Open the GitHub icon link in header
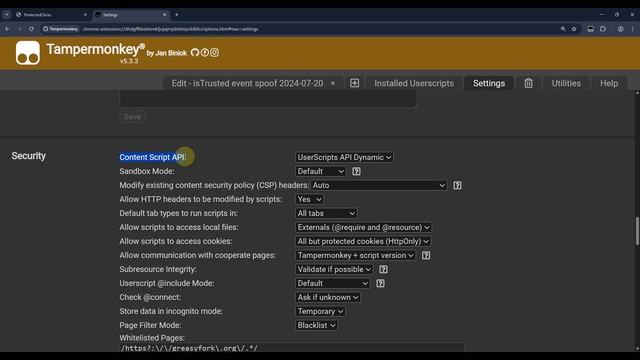This screenshot has width=640, height=360. 195,53
